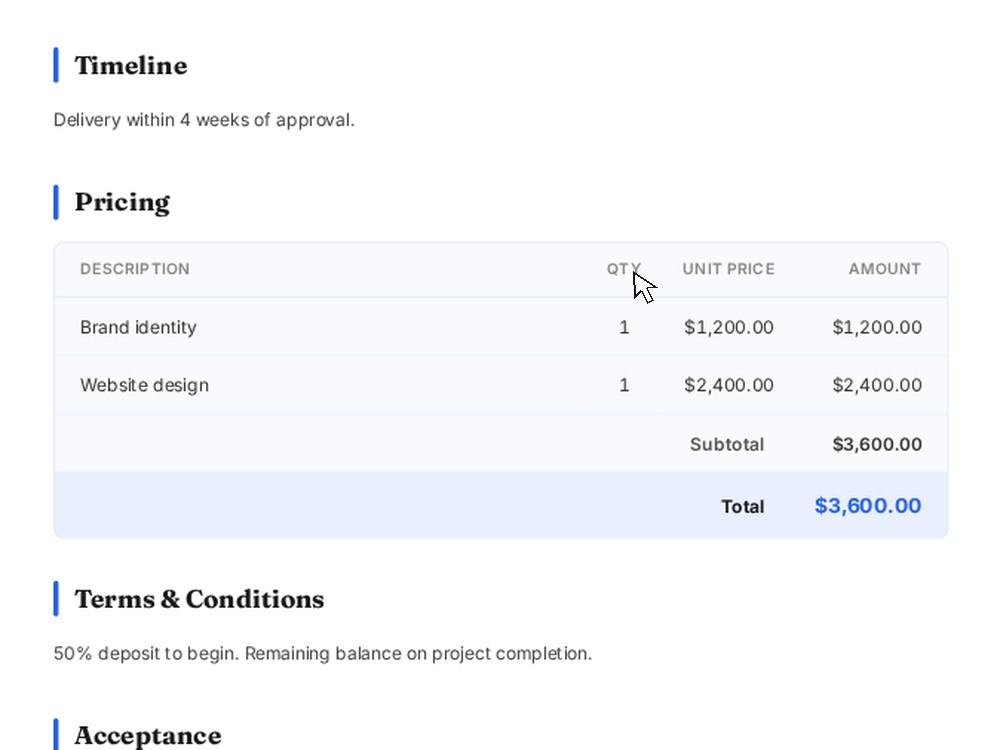Click the UNIT PRICE column header
The height and width of the screenshot is (750, 1000).
pos(728,269)
